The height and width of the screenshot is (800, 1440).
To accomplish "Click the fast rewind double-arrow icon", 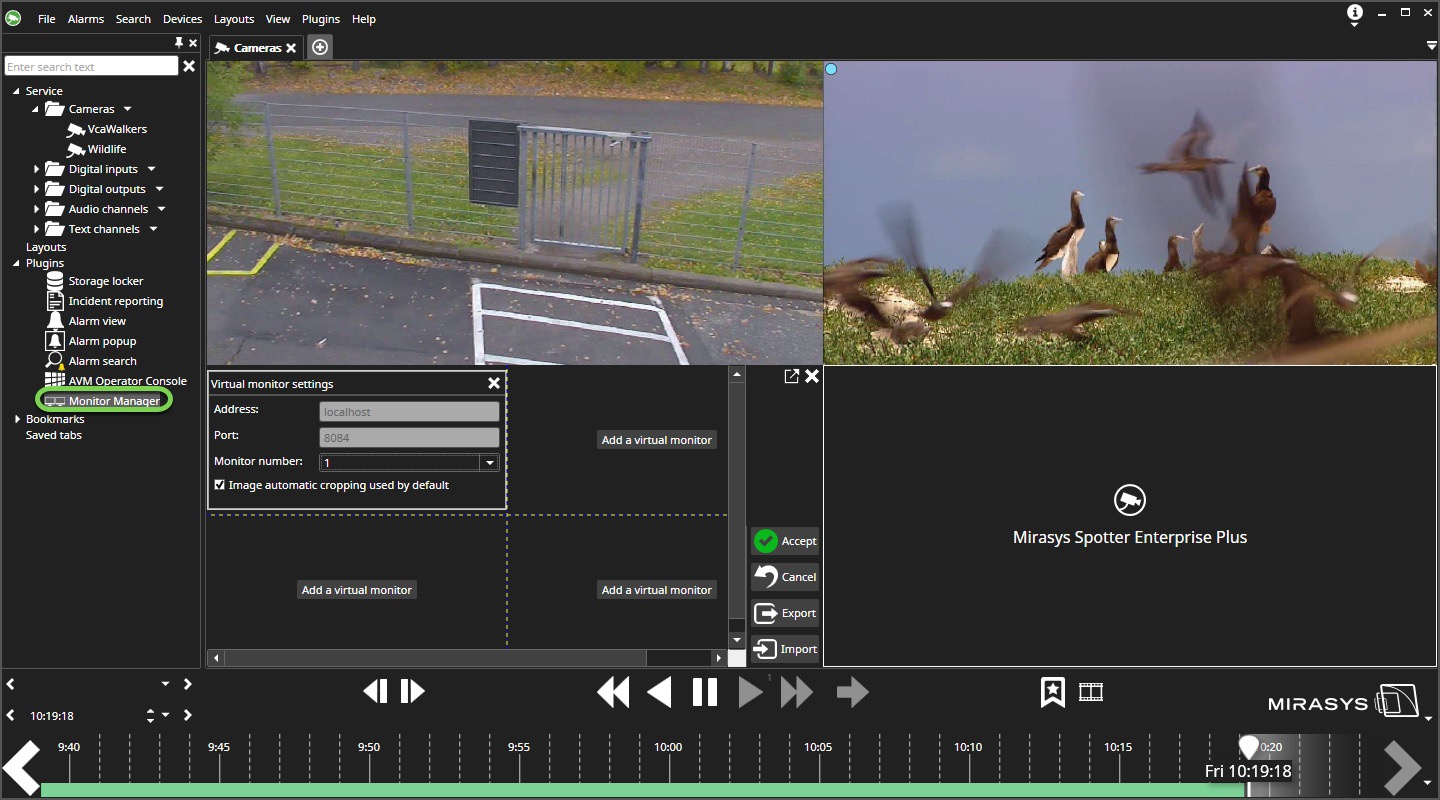I will tap(613, 692).
